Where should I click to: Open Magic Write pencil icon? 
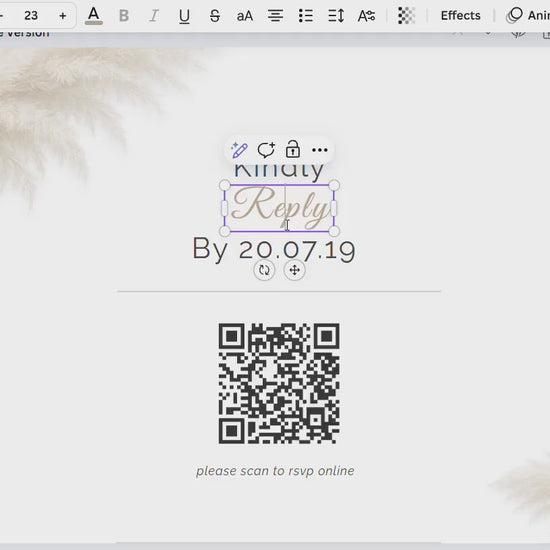point(240,150)
